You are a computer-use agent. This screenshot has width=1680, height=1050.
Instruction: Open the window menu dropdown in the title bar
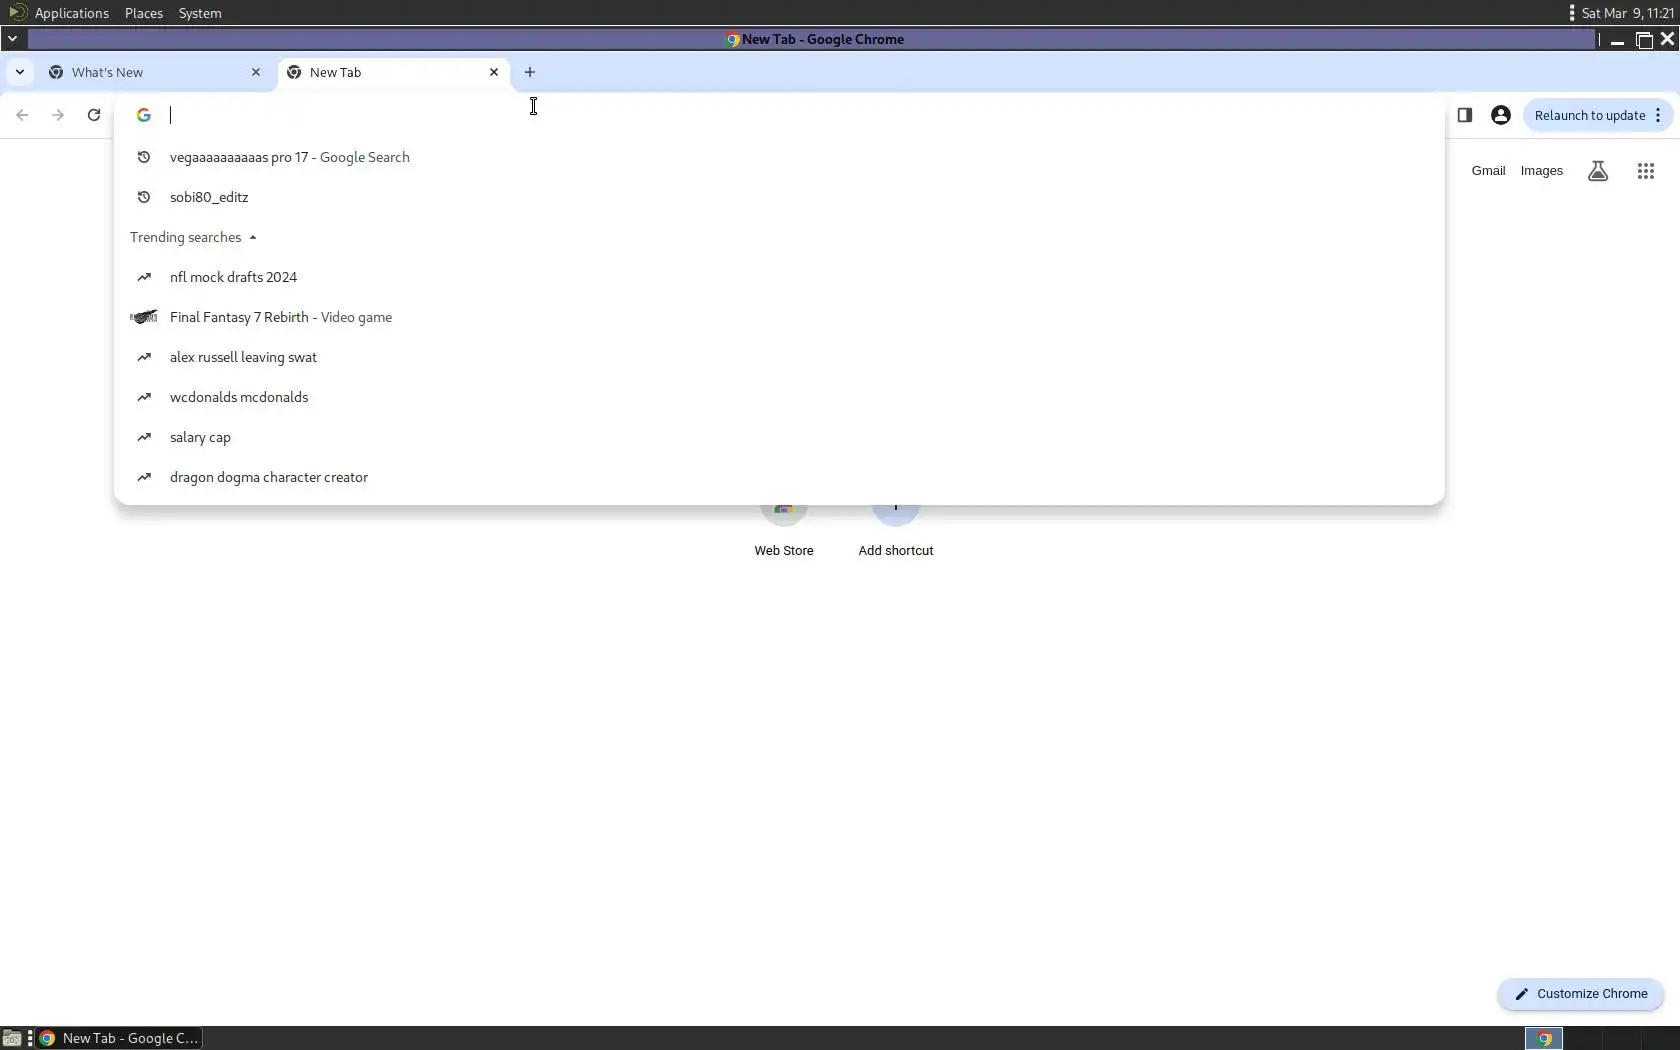(13, 39)
